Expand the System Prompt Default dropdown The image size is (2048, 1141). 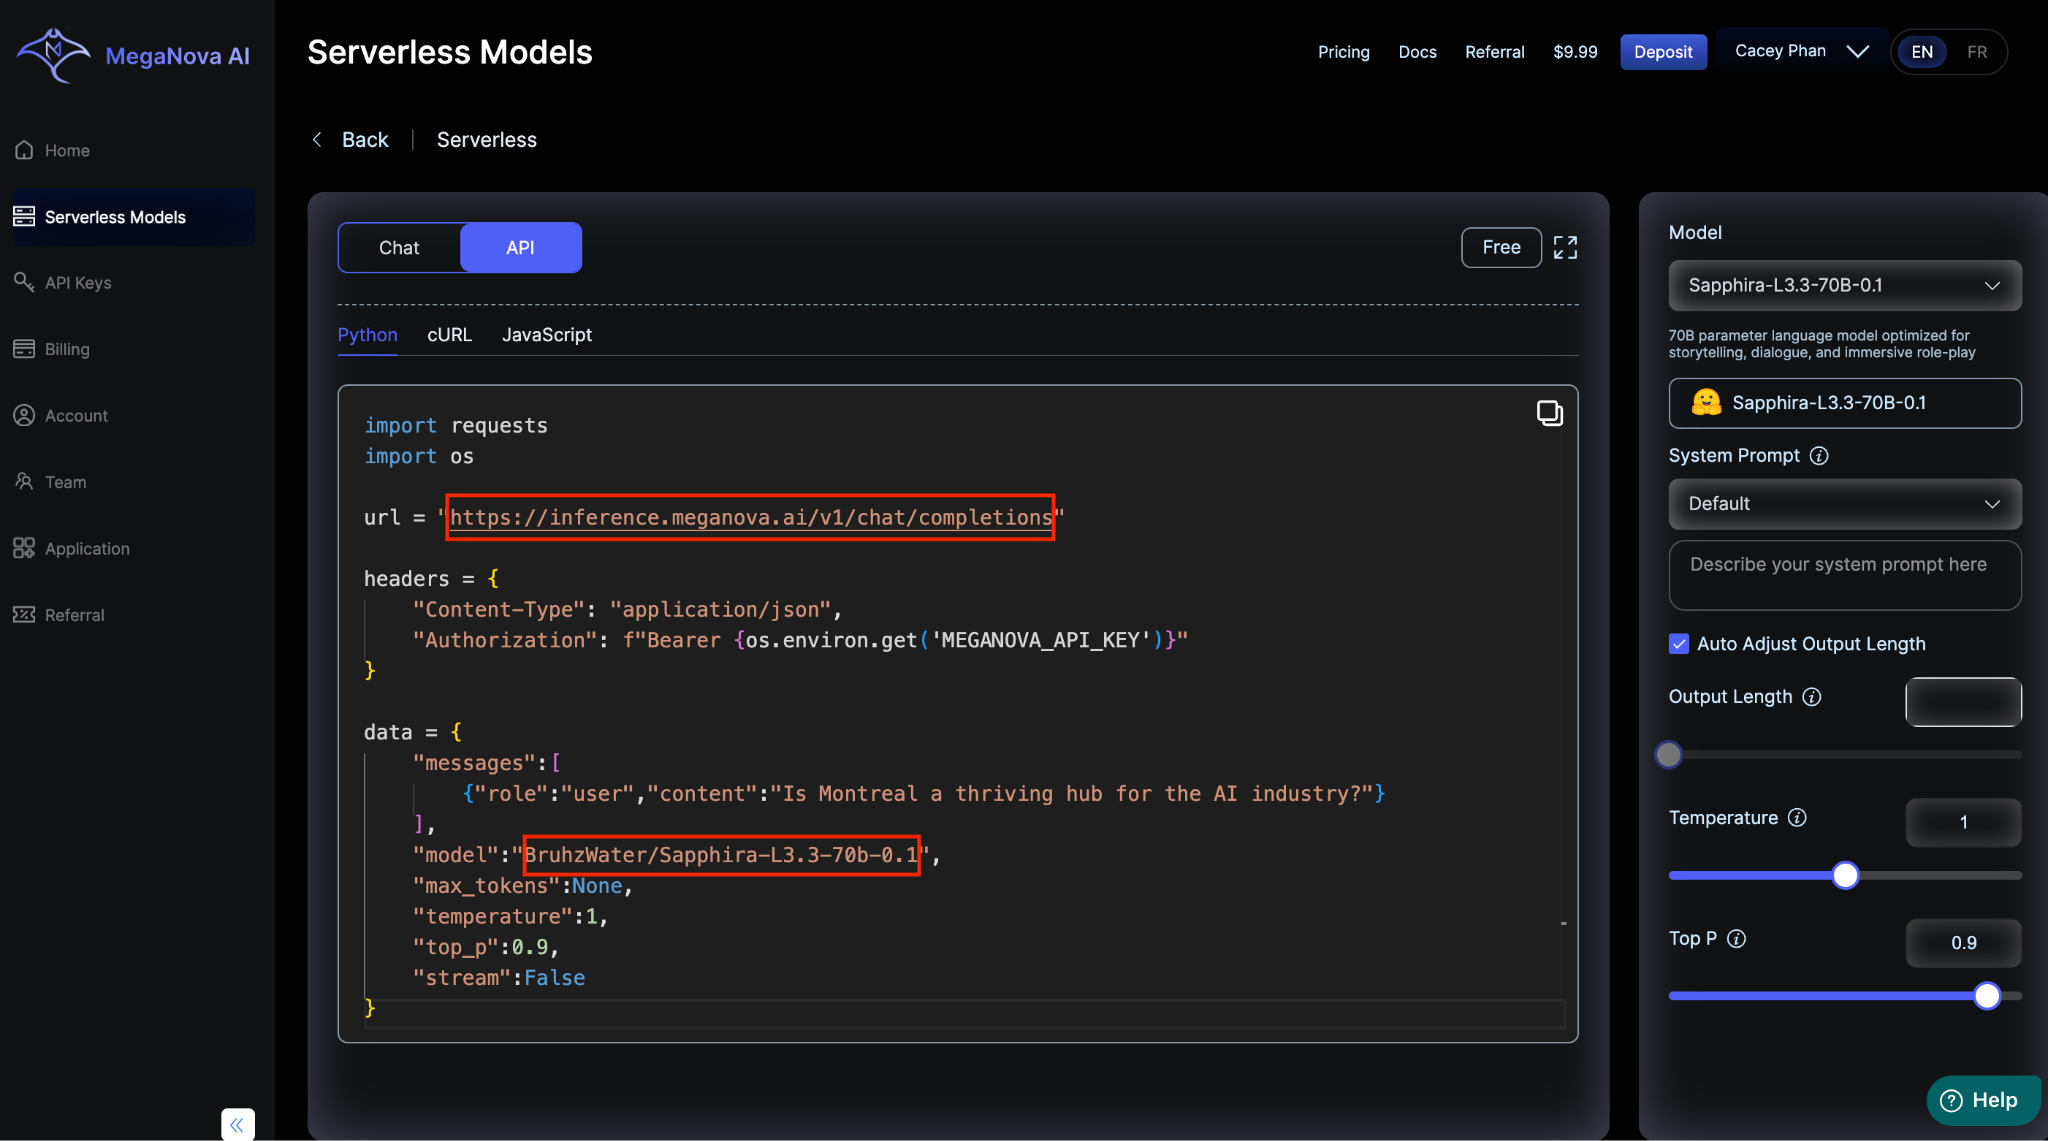tap(1844, 504)
